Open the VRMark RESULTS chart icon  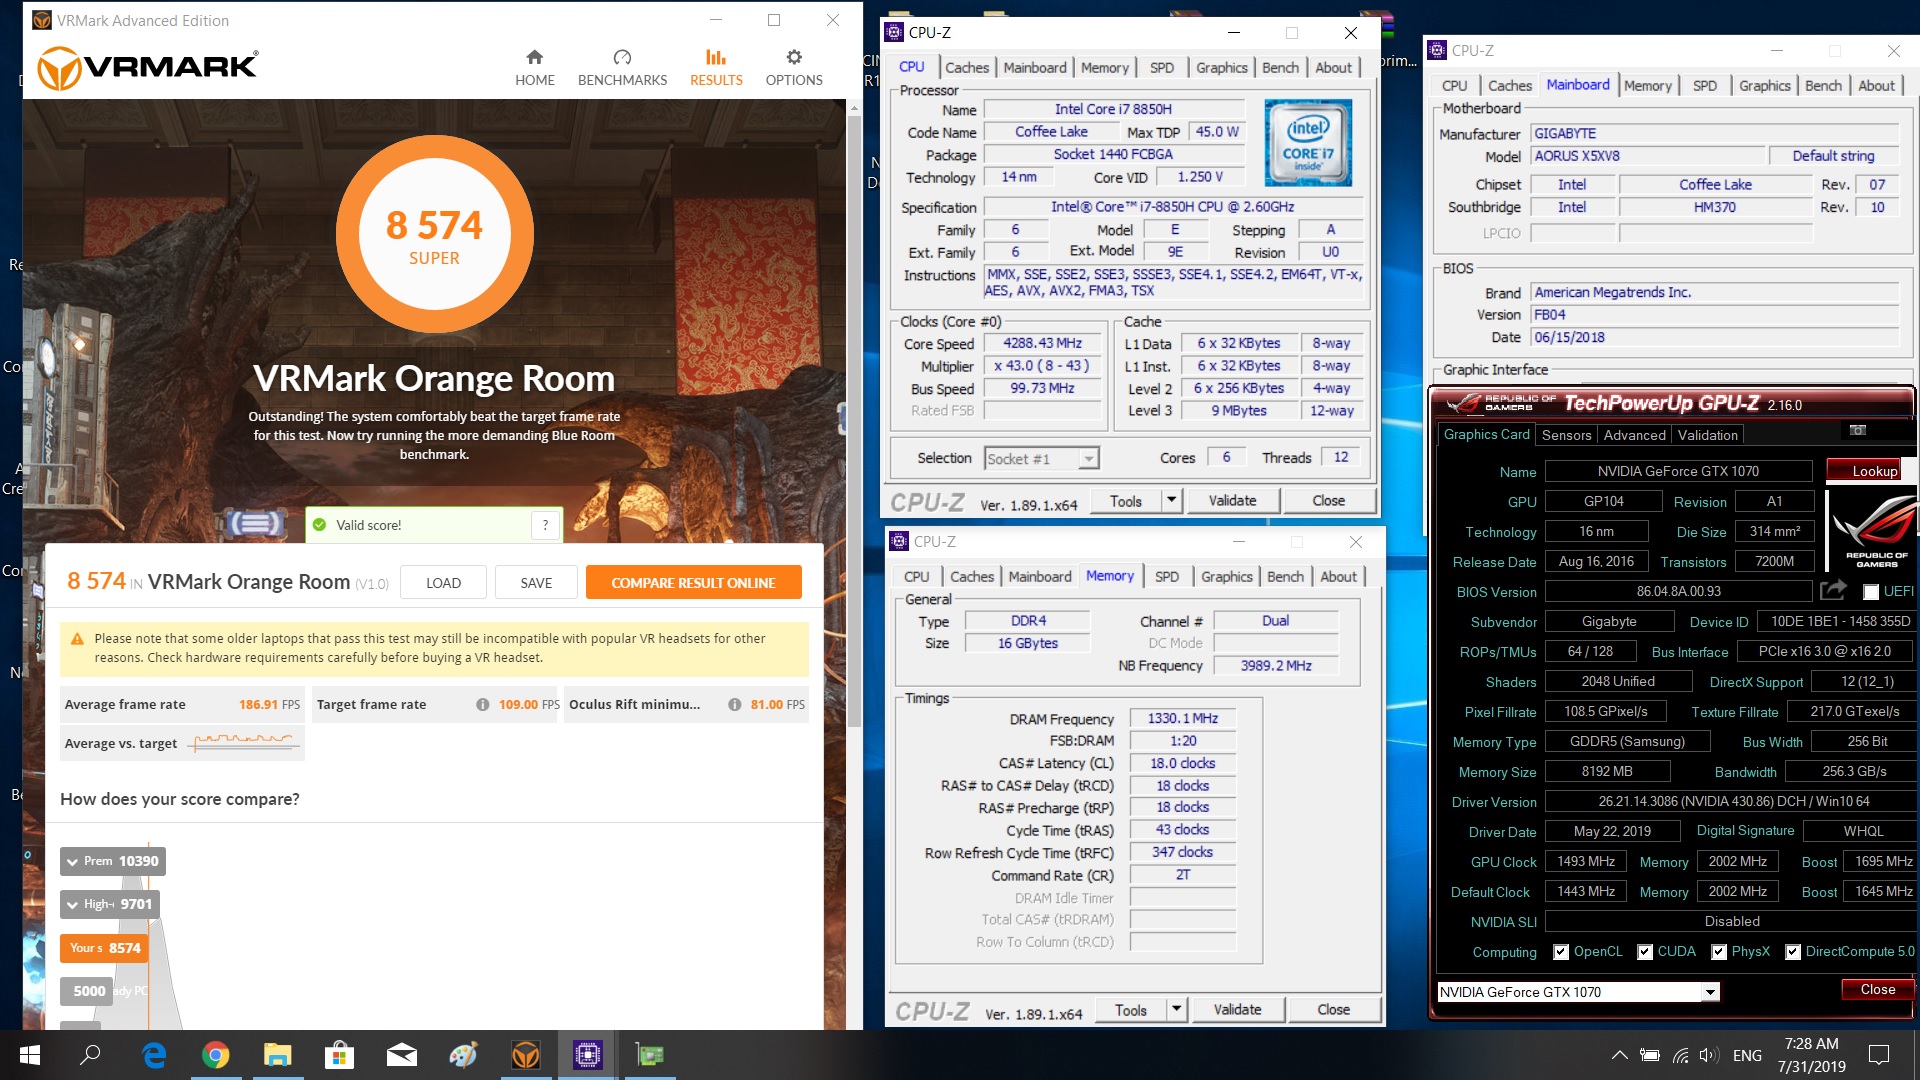[x=716, y=57]
